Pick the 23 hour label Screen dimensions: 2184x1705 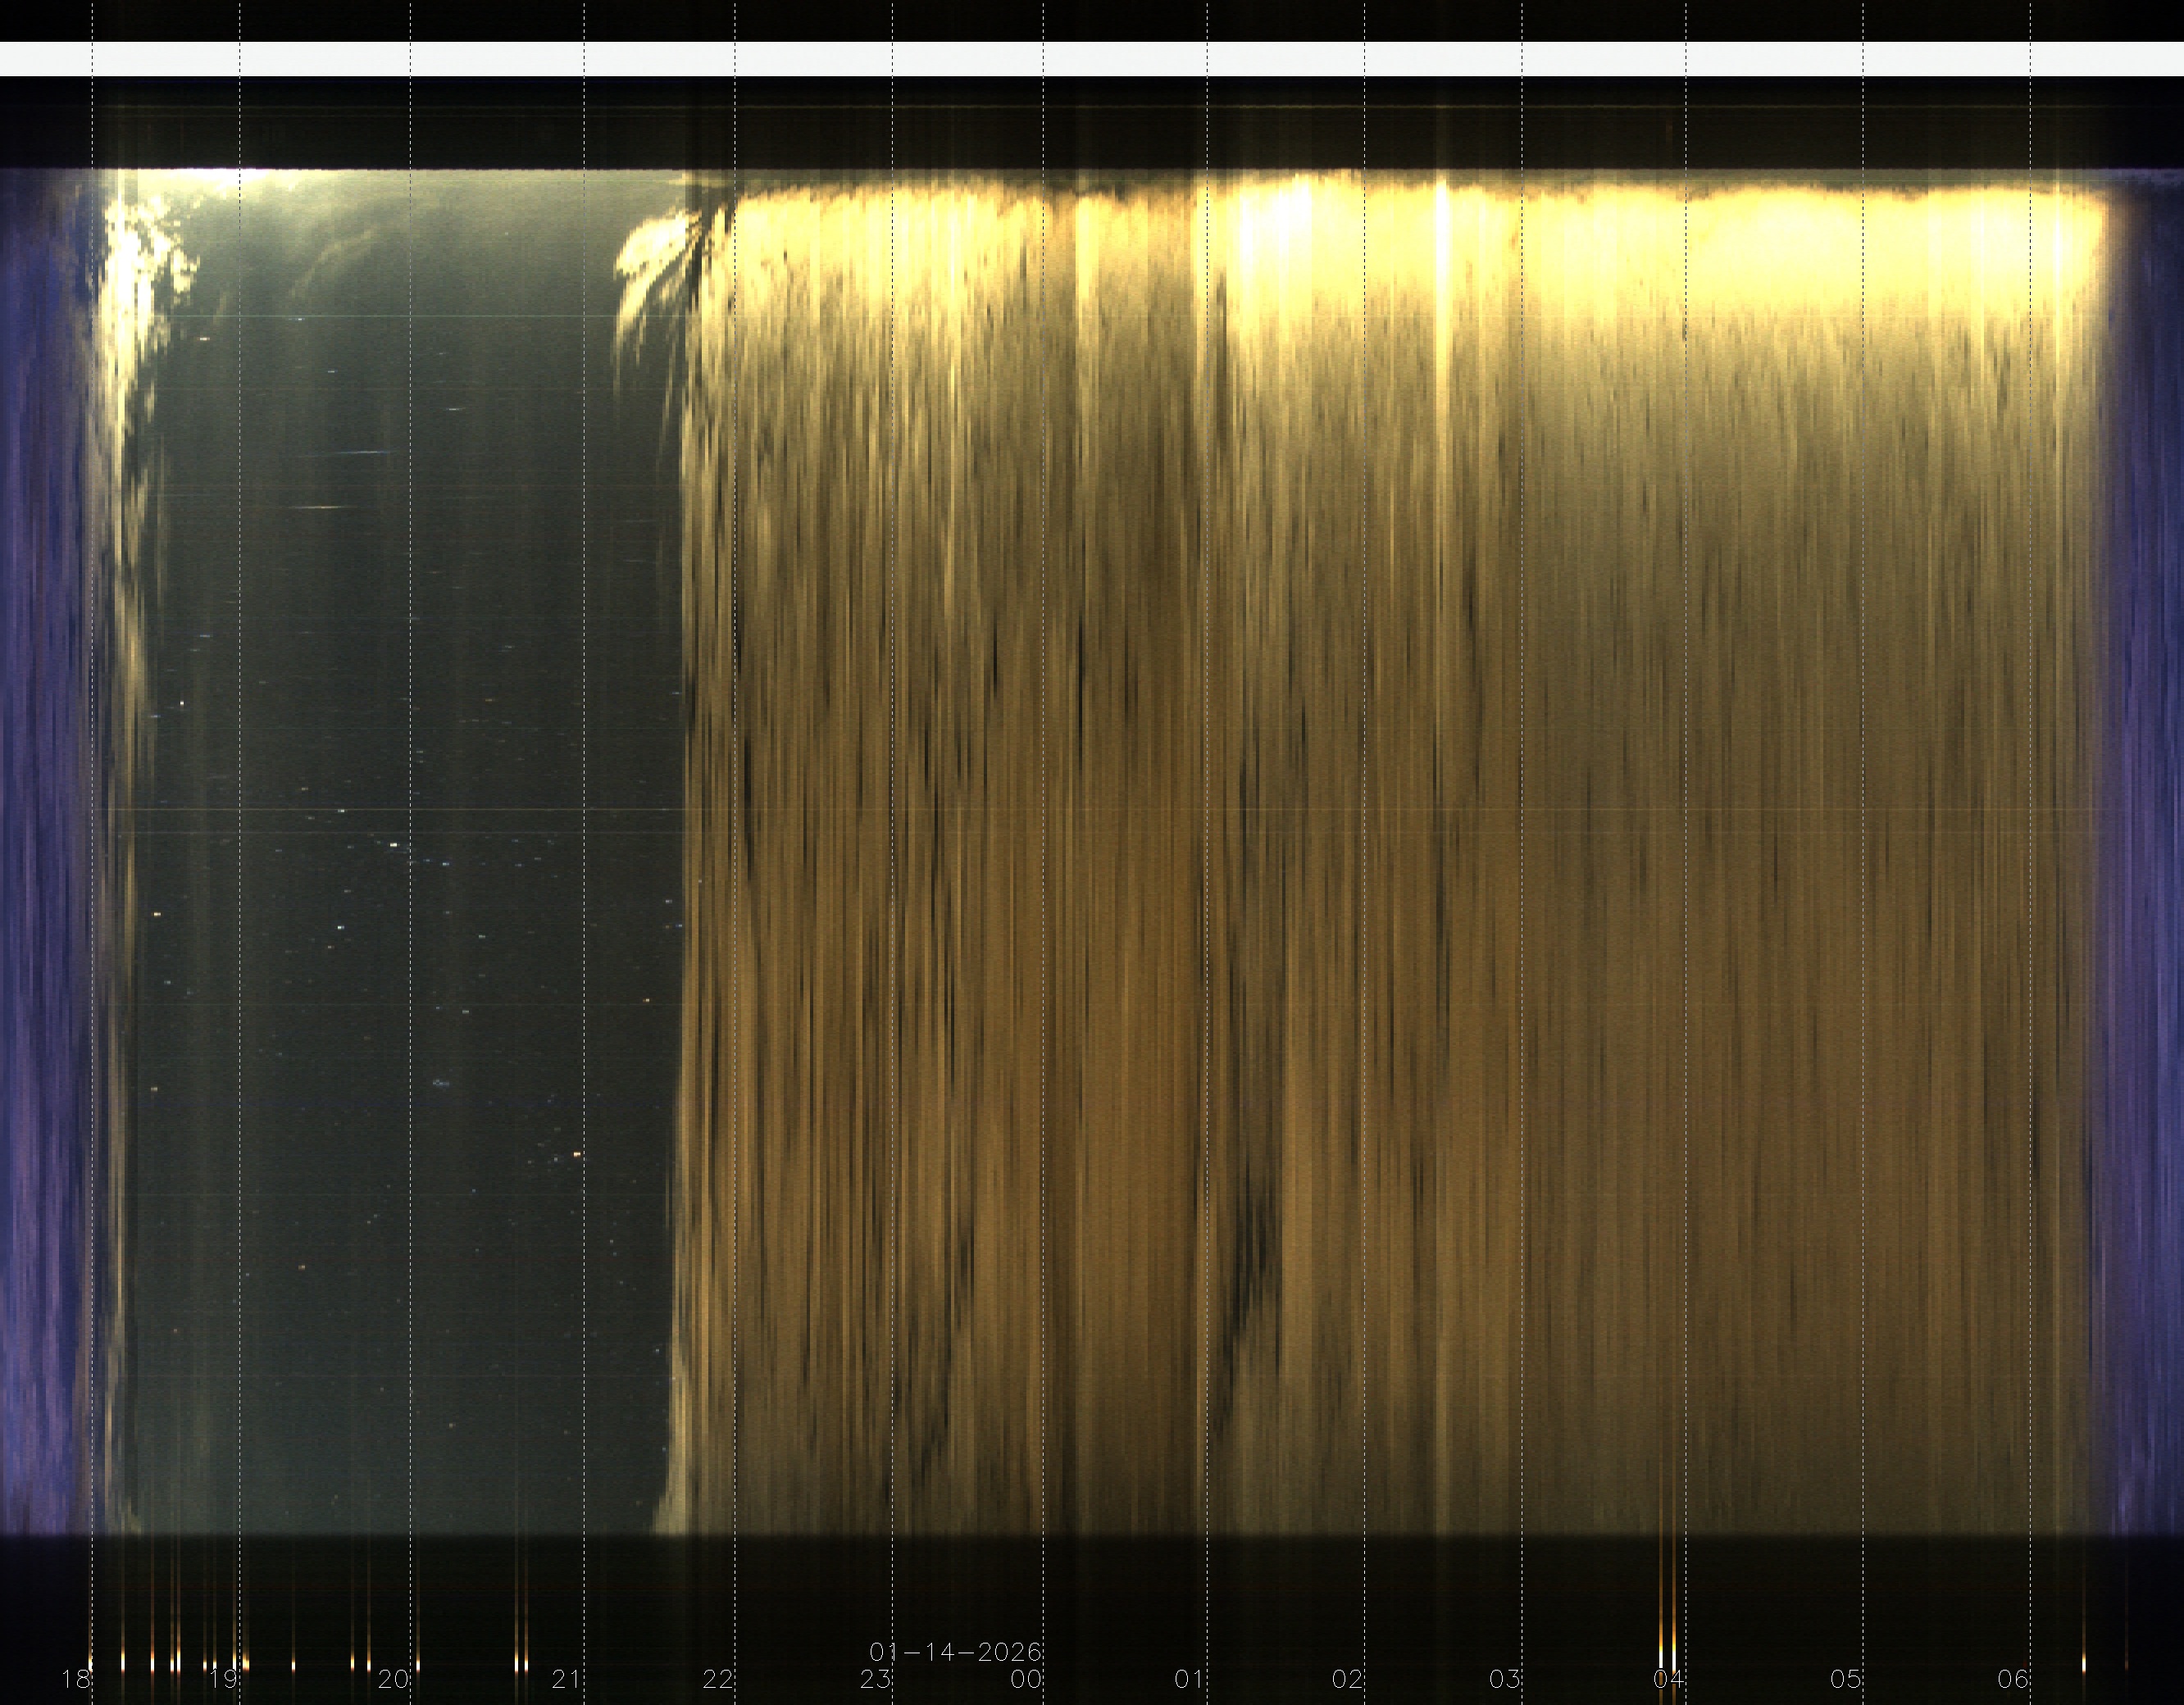pyautogui.click(x=875, y=1679)
